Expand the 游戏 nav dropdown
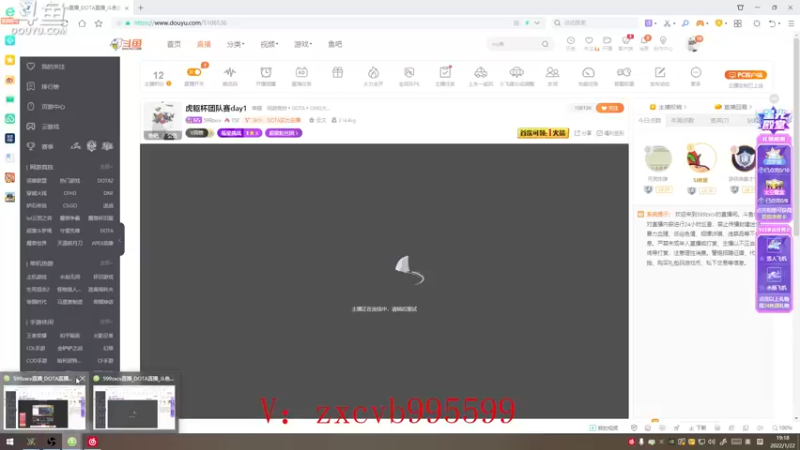800x450 pixels. 303,44
